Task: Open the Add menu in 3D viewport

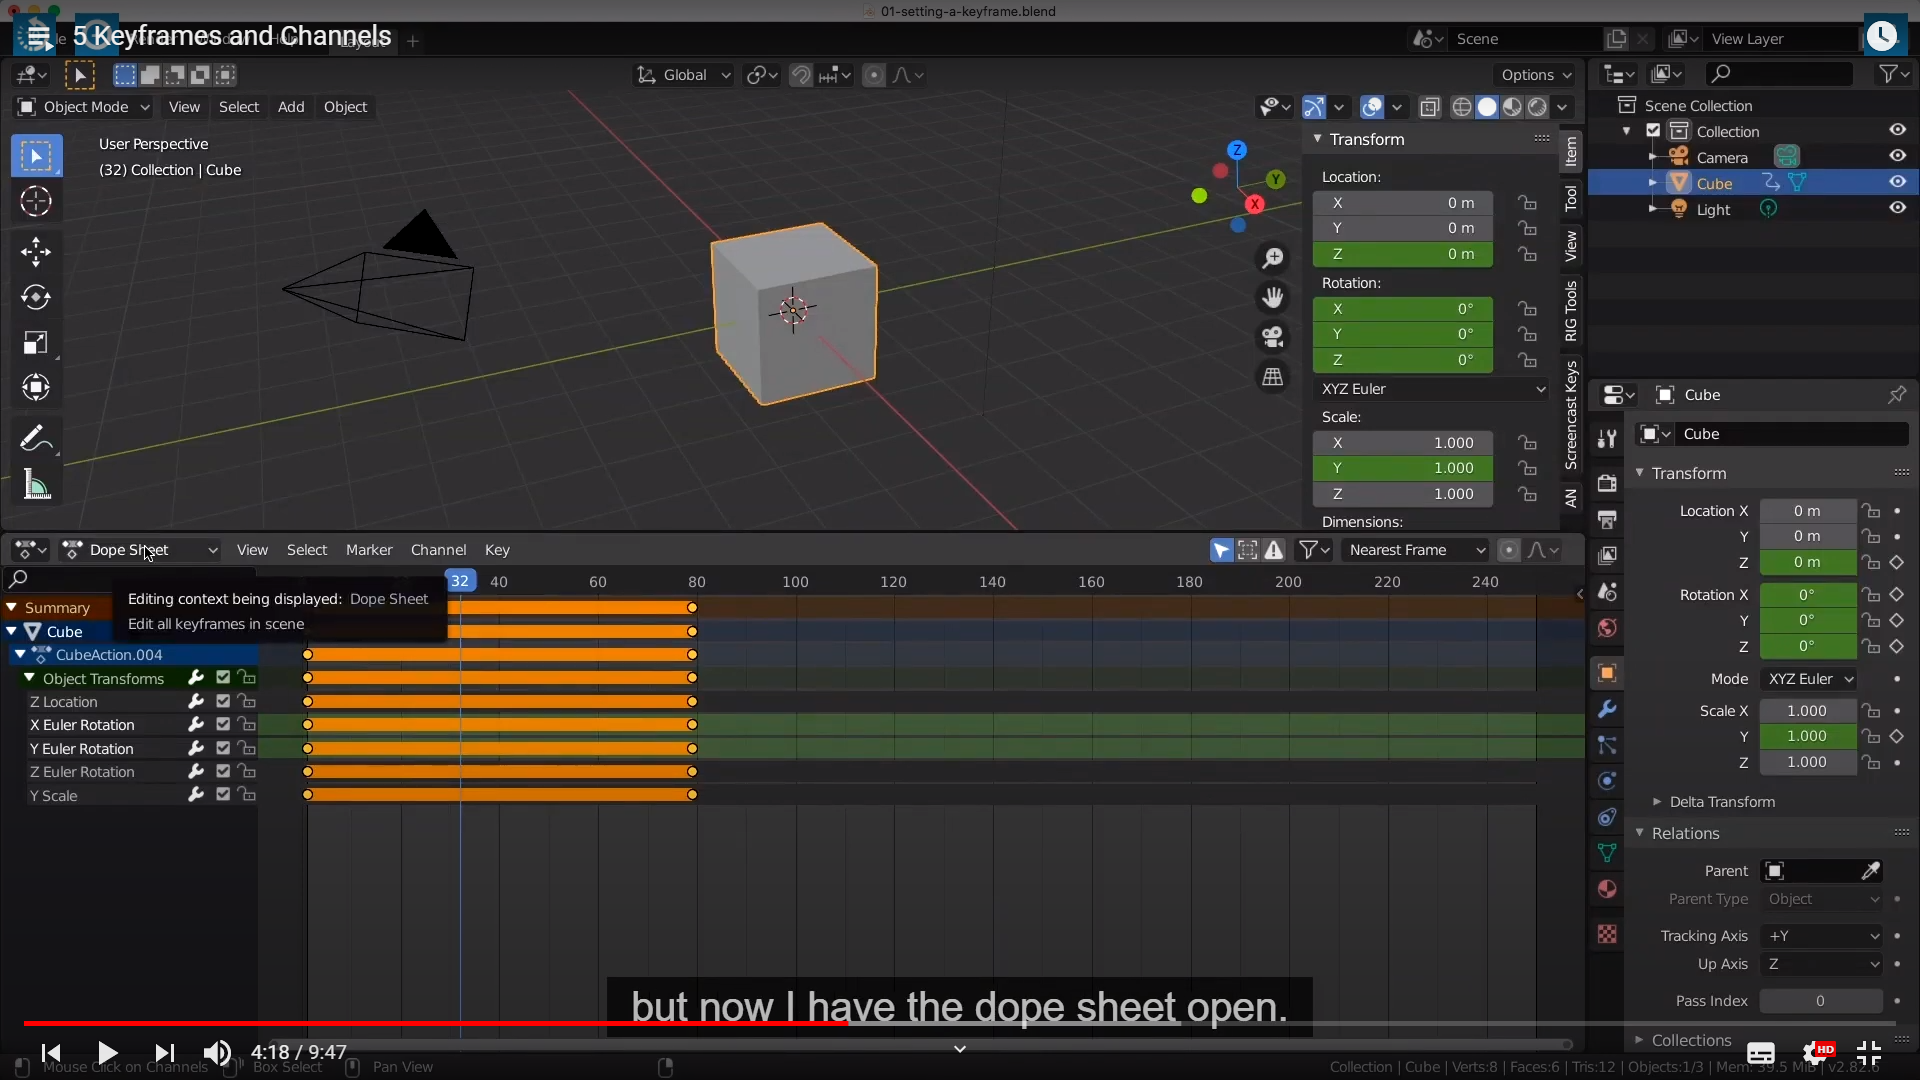Action: click(290, 107)
